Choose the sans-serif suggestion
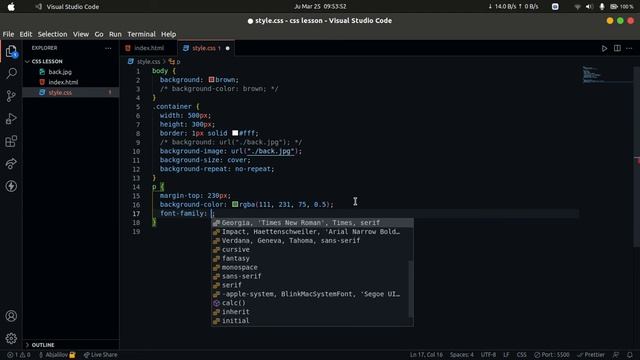The height and width of the screenshot is (360, 640). tap(312, 276)
